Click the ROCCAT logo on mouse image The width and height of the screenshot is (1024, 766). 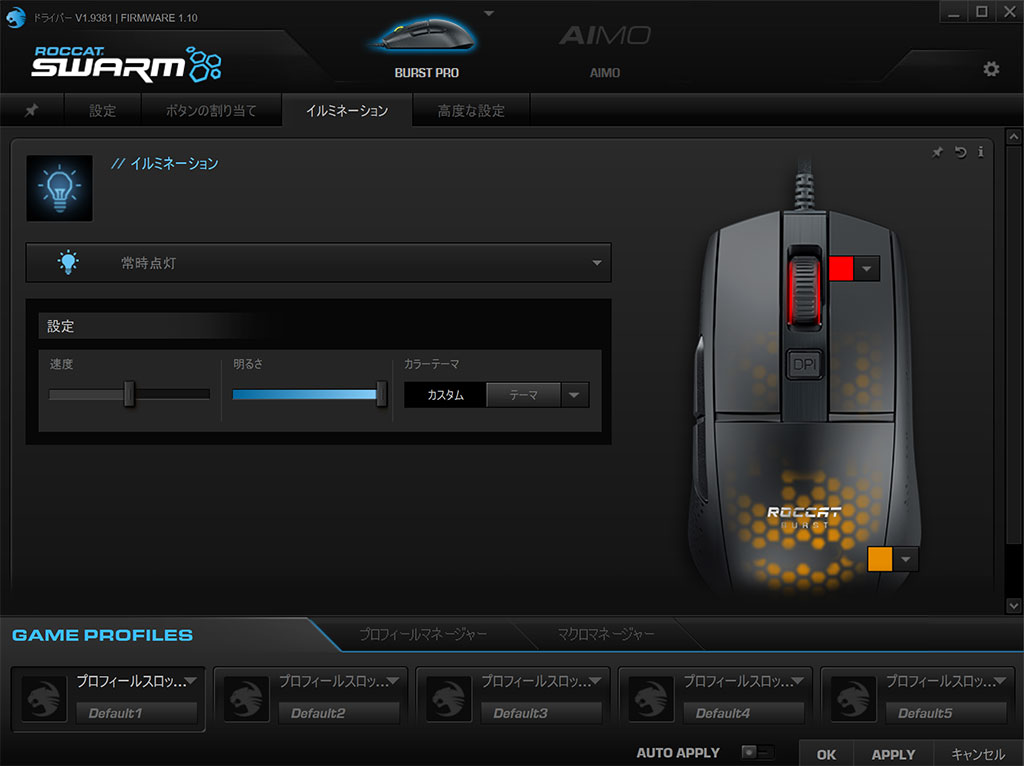coord(803,513)
